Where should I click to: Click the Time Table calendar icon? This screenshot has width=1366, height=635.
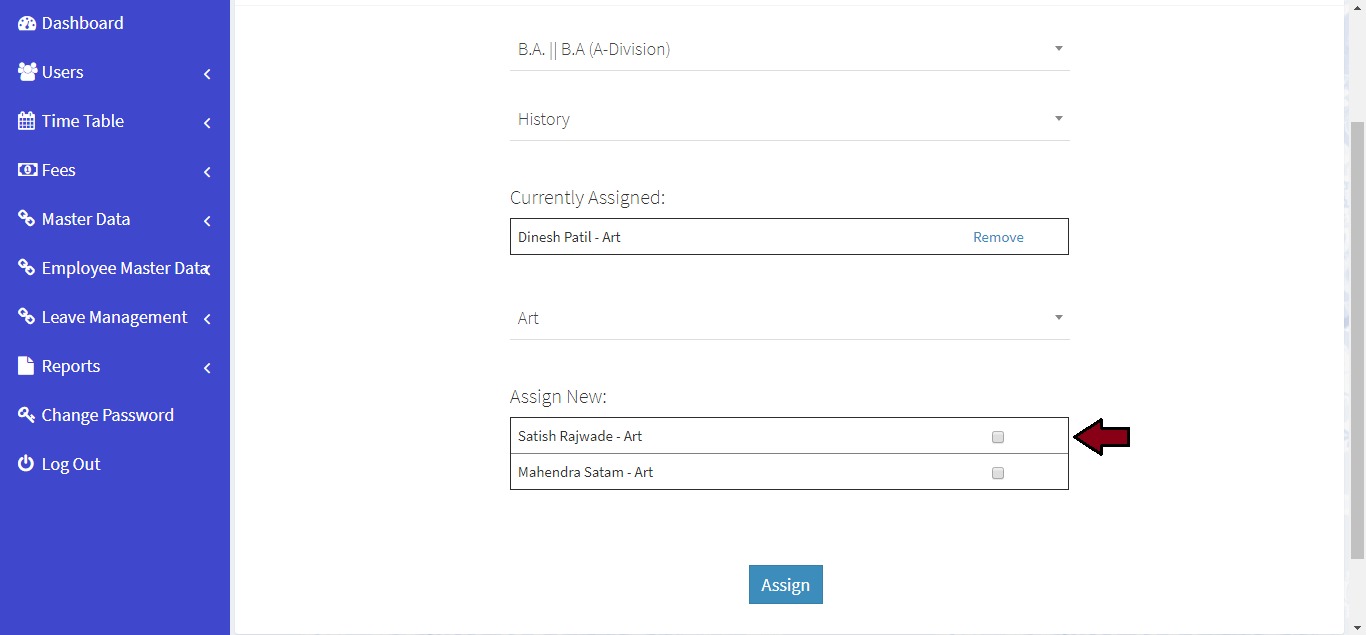(27, 121)
